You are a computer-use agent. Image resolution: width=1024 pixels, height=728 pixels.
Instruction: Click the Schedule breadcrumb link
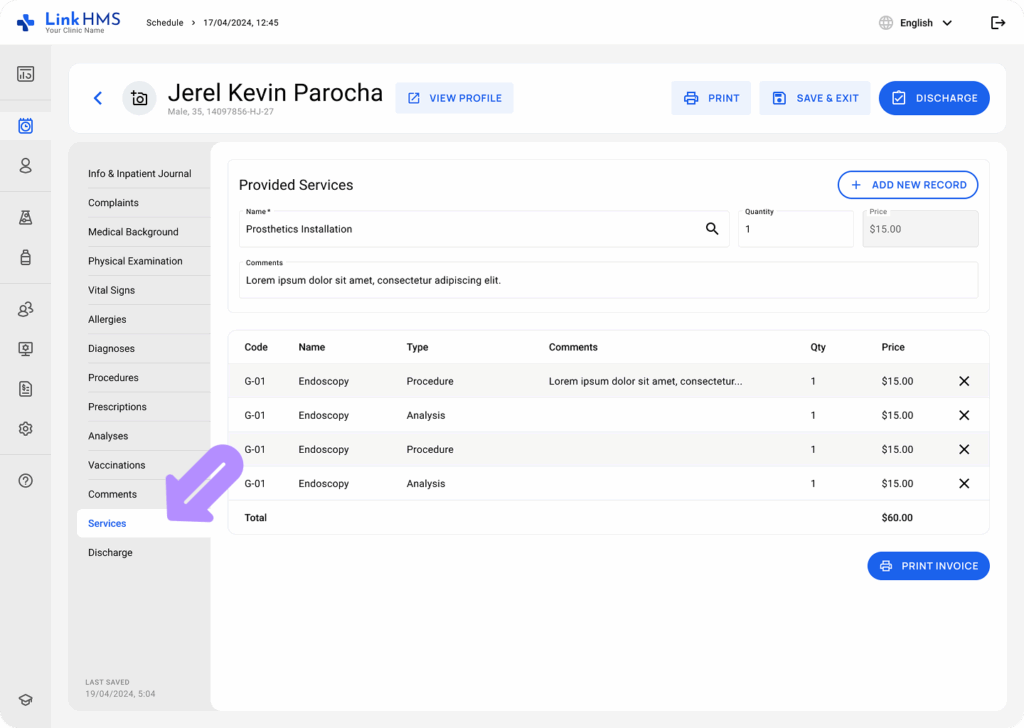point(165,23)
